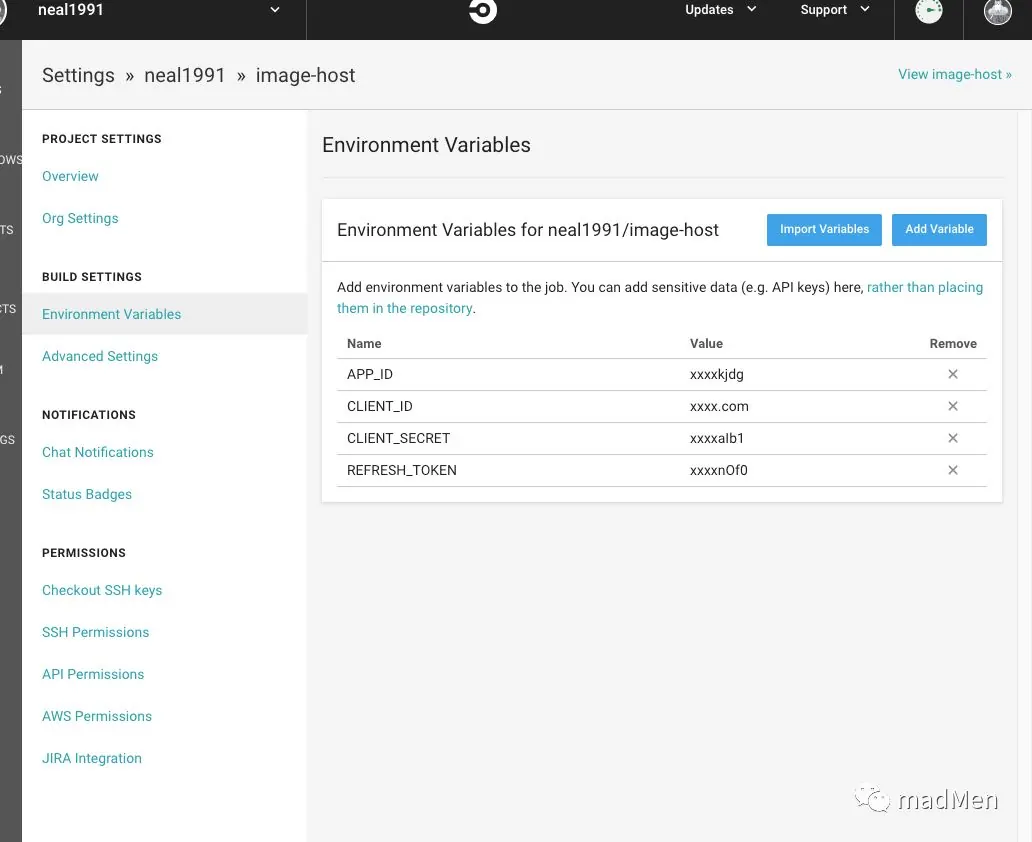The image size is (1032, 842).
Task: Select the REFRESH_TOKEN name cell
Action: [401, 470]
